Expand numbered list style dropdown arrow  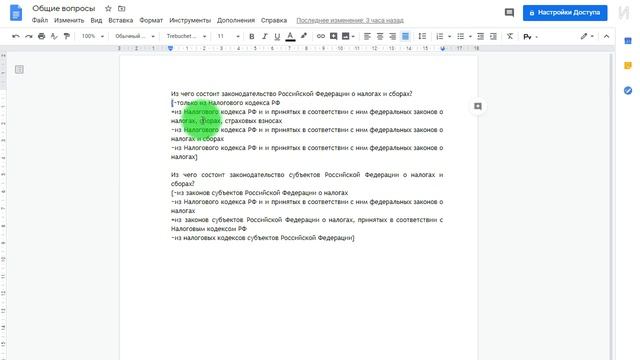point(449,36)
